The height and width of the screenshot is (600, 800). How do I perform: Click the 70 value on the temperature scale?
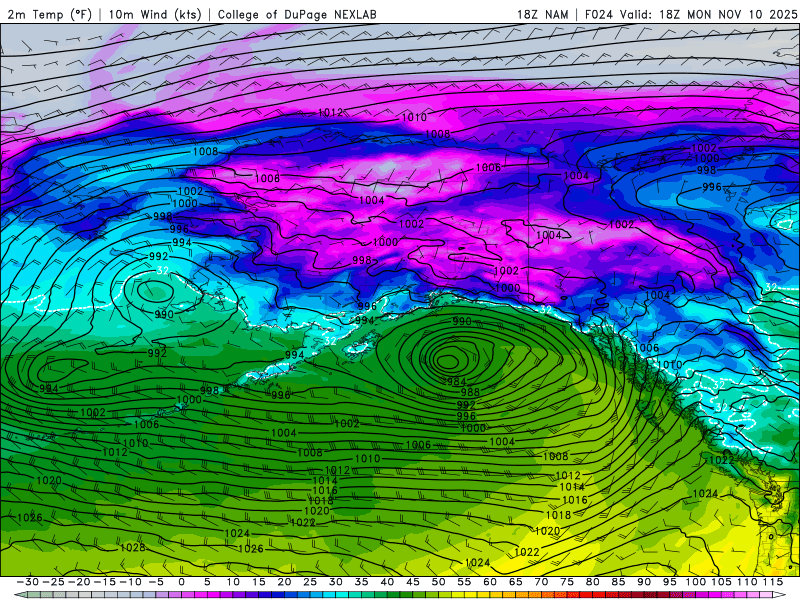[541, 582]
